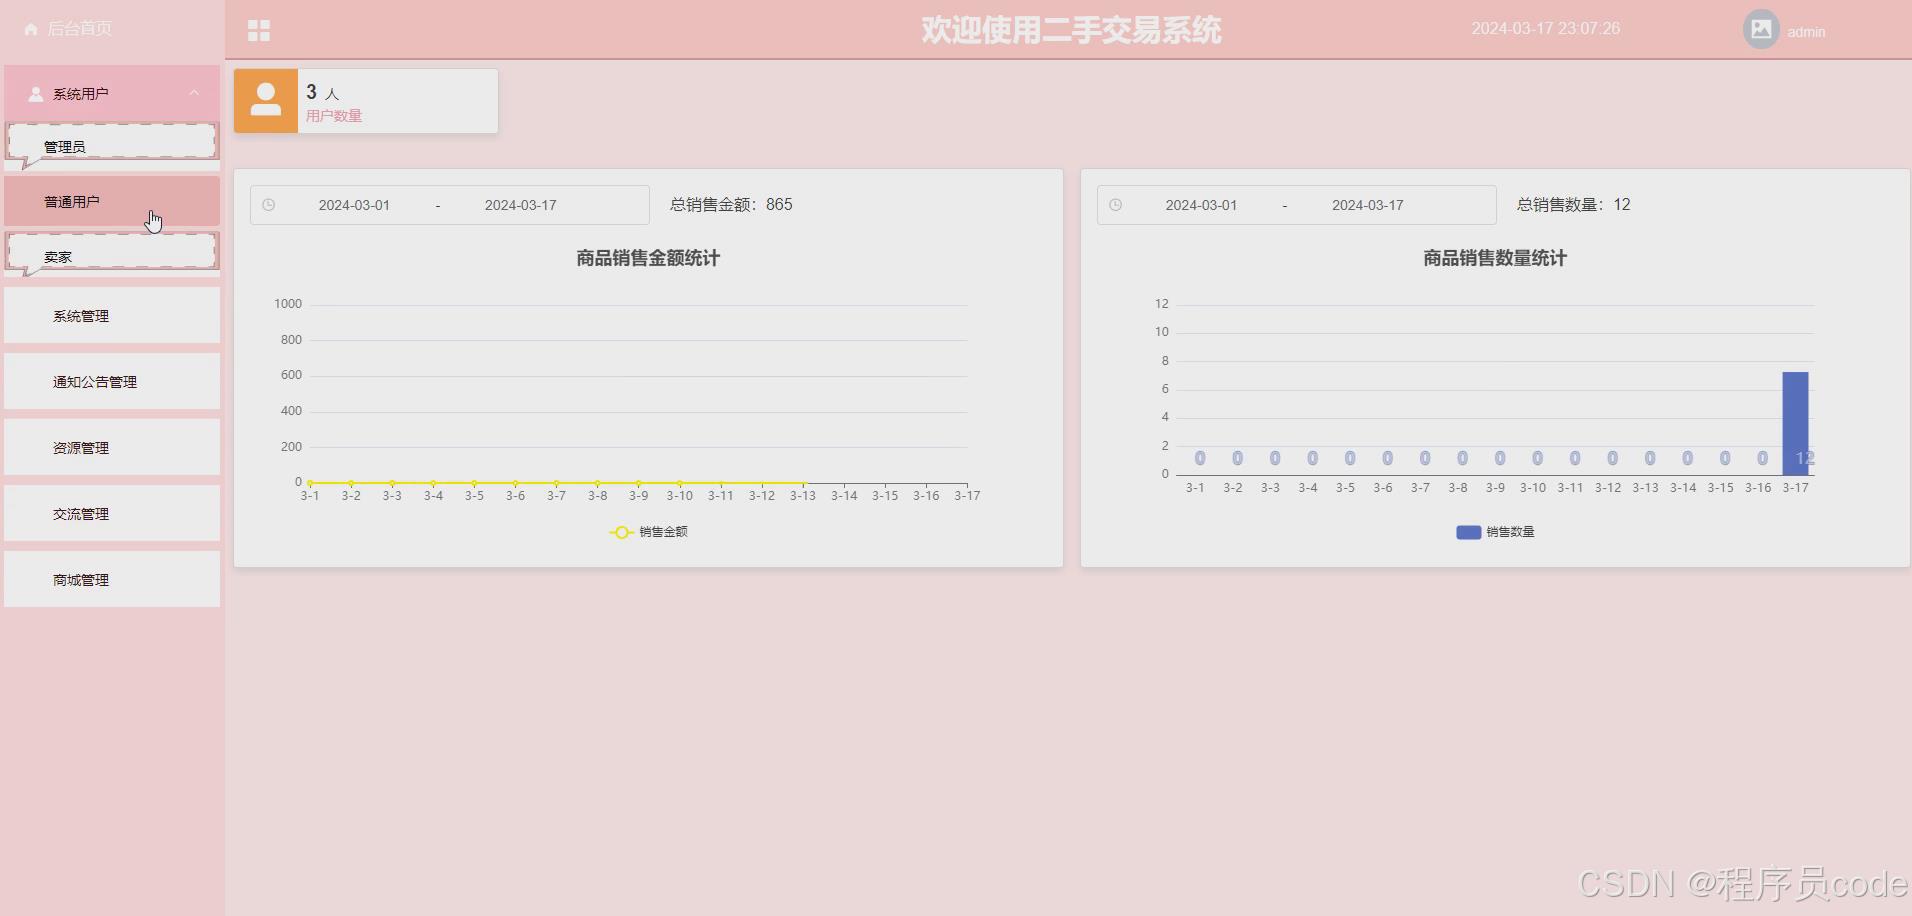
Task: Click the home icon beside 后台首页
Action: [30, 29]
